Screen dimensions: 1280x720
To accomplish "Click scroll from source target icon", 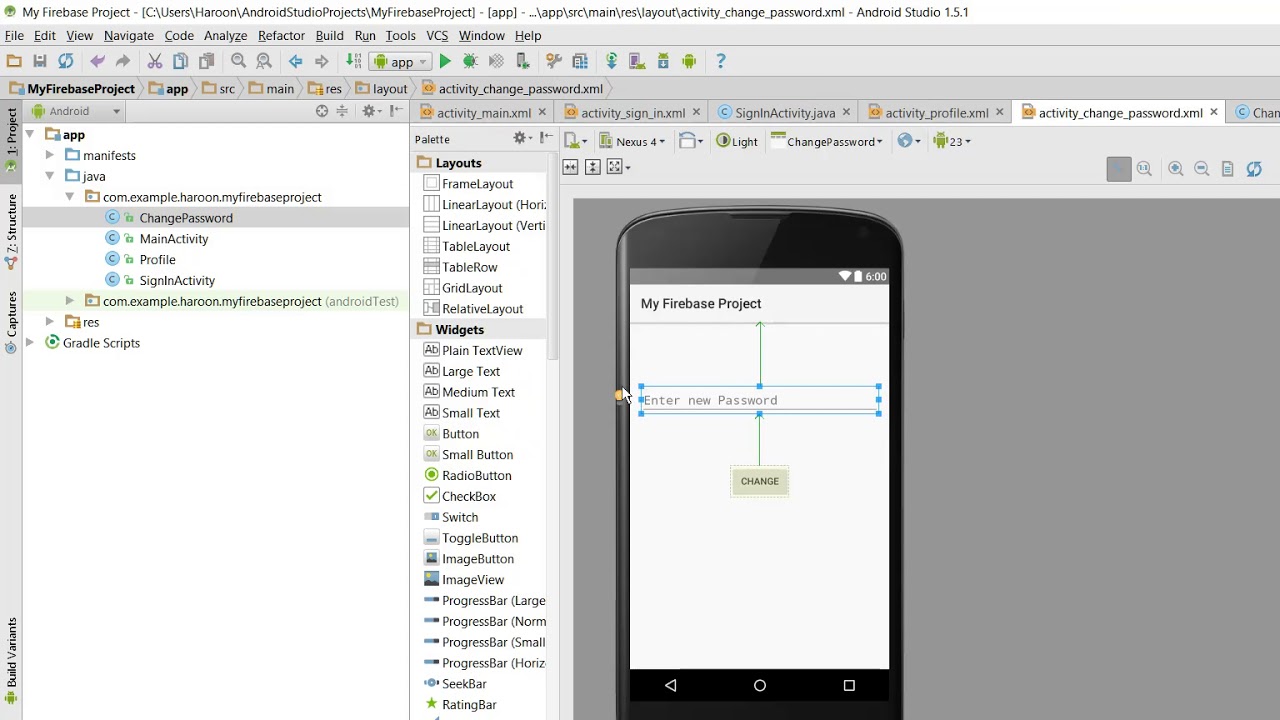I will point(322,111).
